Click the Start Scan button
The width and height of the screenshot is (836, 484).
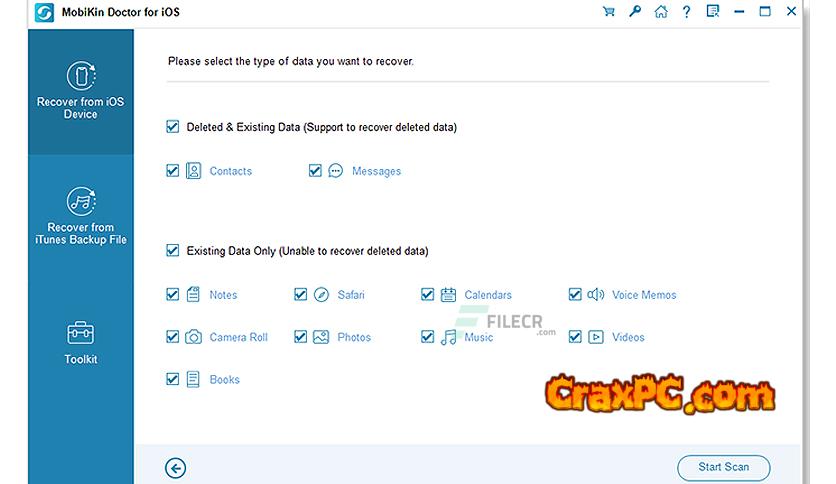coord(724,467)
